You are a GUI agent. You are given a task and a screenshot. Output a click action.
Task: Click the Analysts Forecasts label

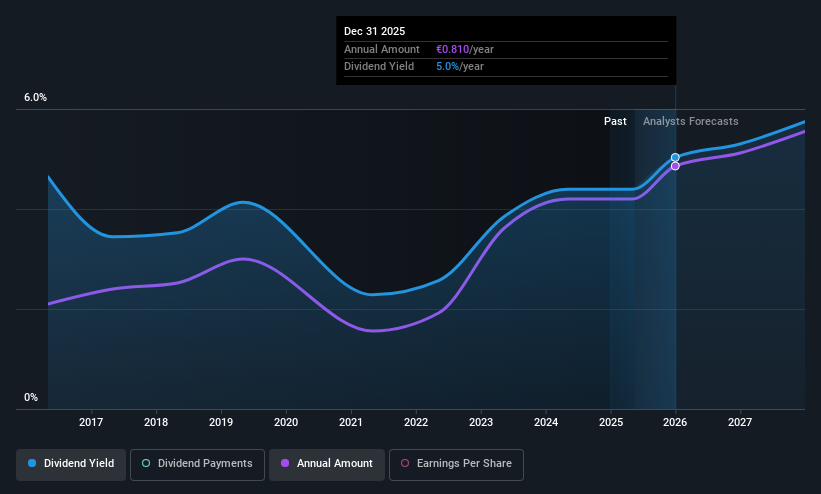(690, 121)
